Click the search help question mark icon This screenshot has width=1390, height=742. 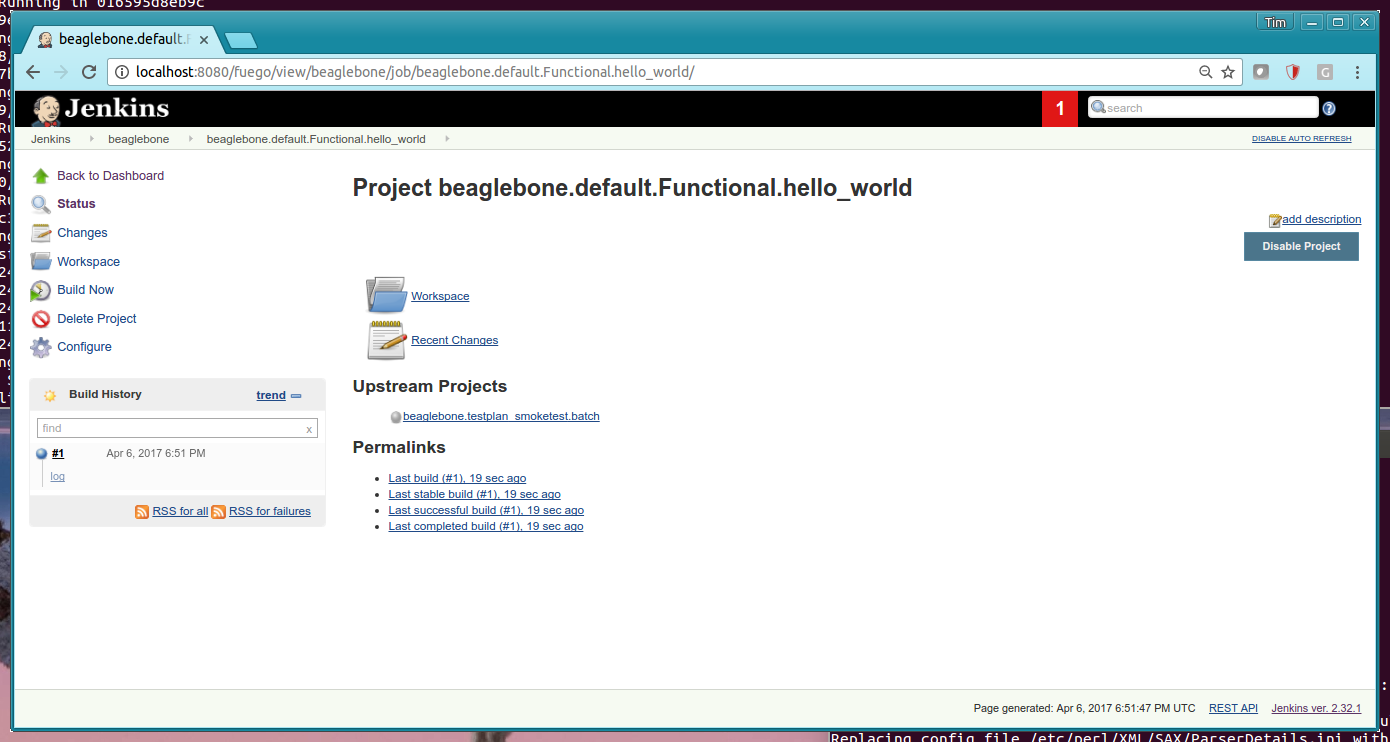click(1329, 108)
